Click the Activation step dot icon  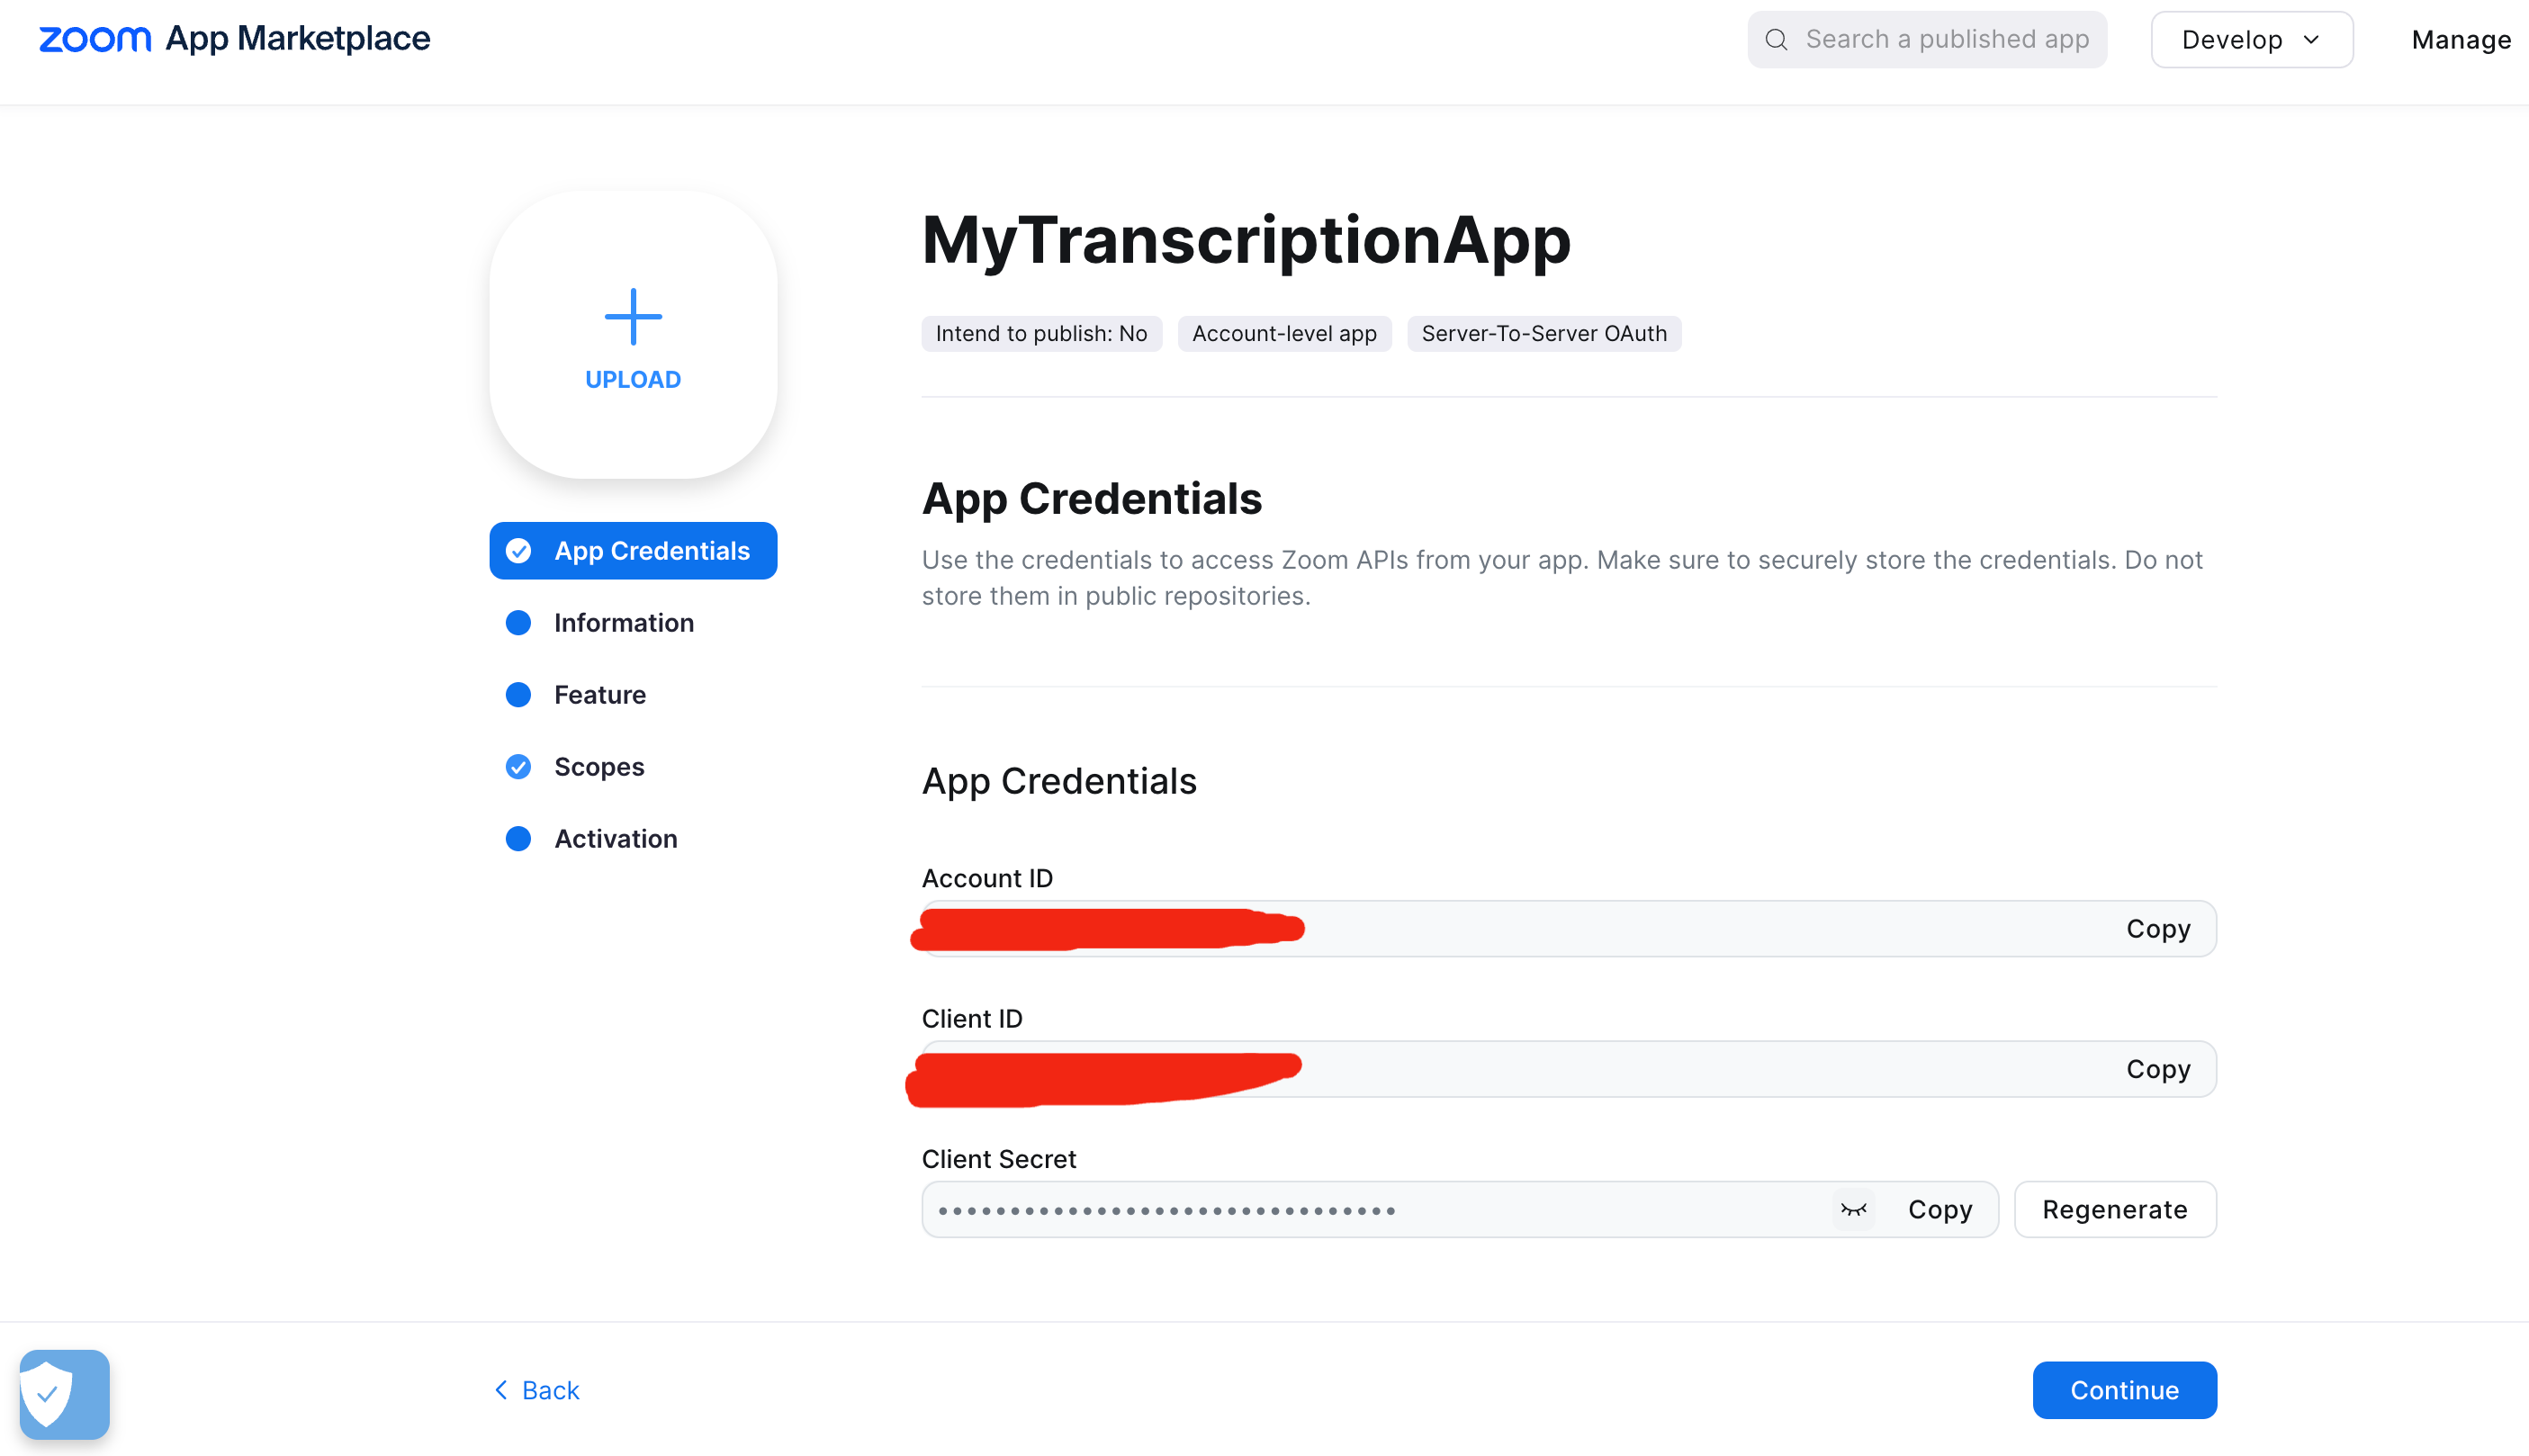click(518, 839)
